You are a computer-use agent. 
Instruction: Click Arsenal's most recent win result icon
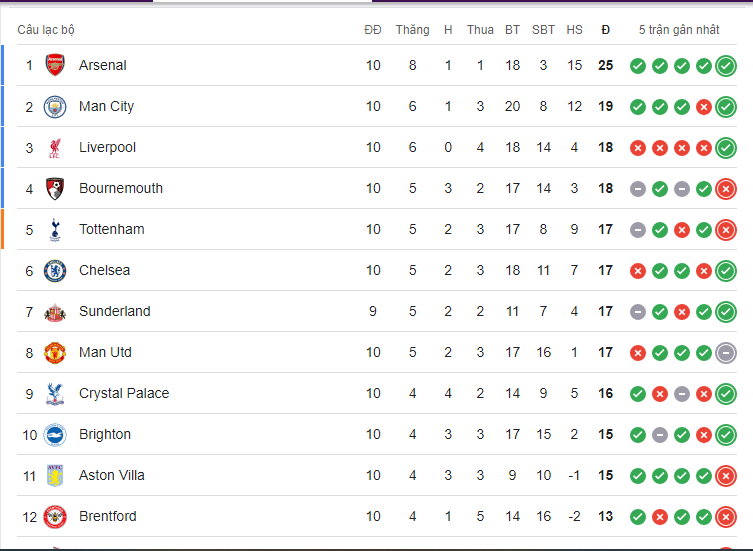coord(726,66)
